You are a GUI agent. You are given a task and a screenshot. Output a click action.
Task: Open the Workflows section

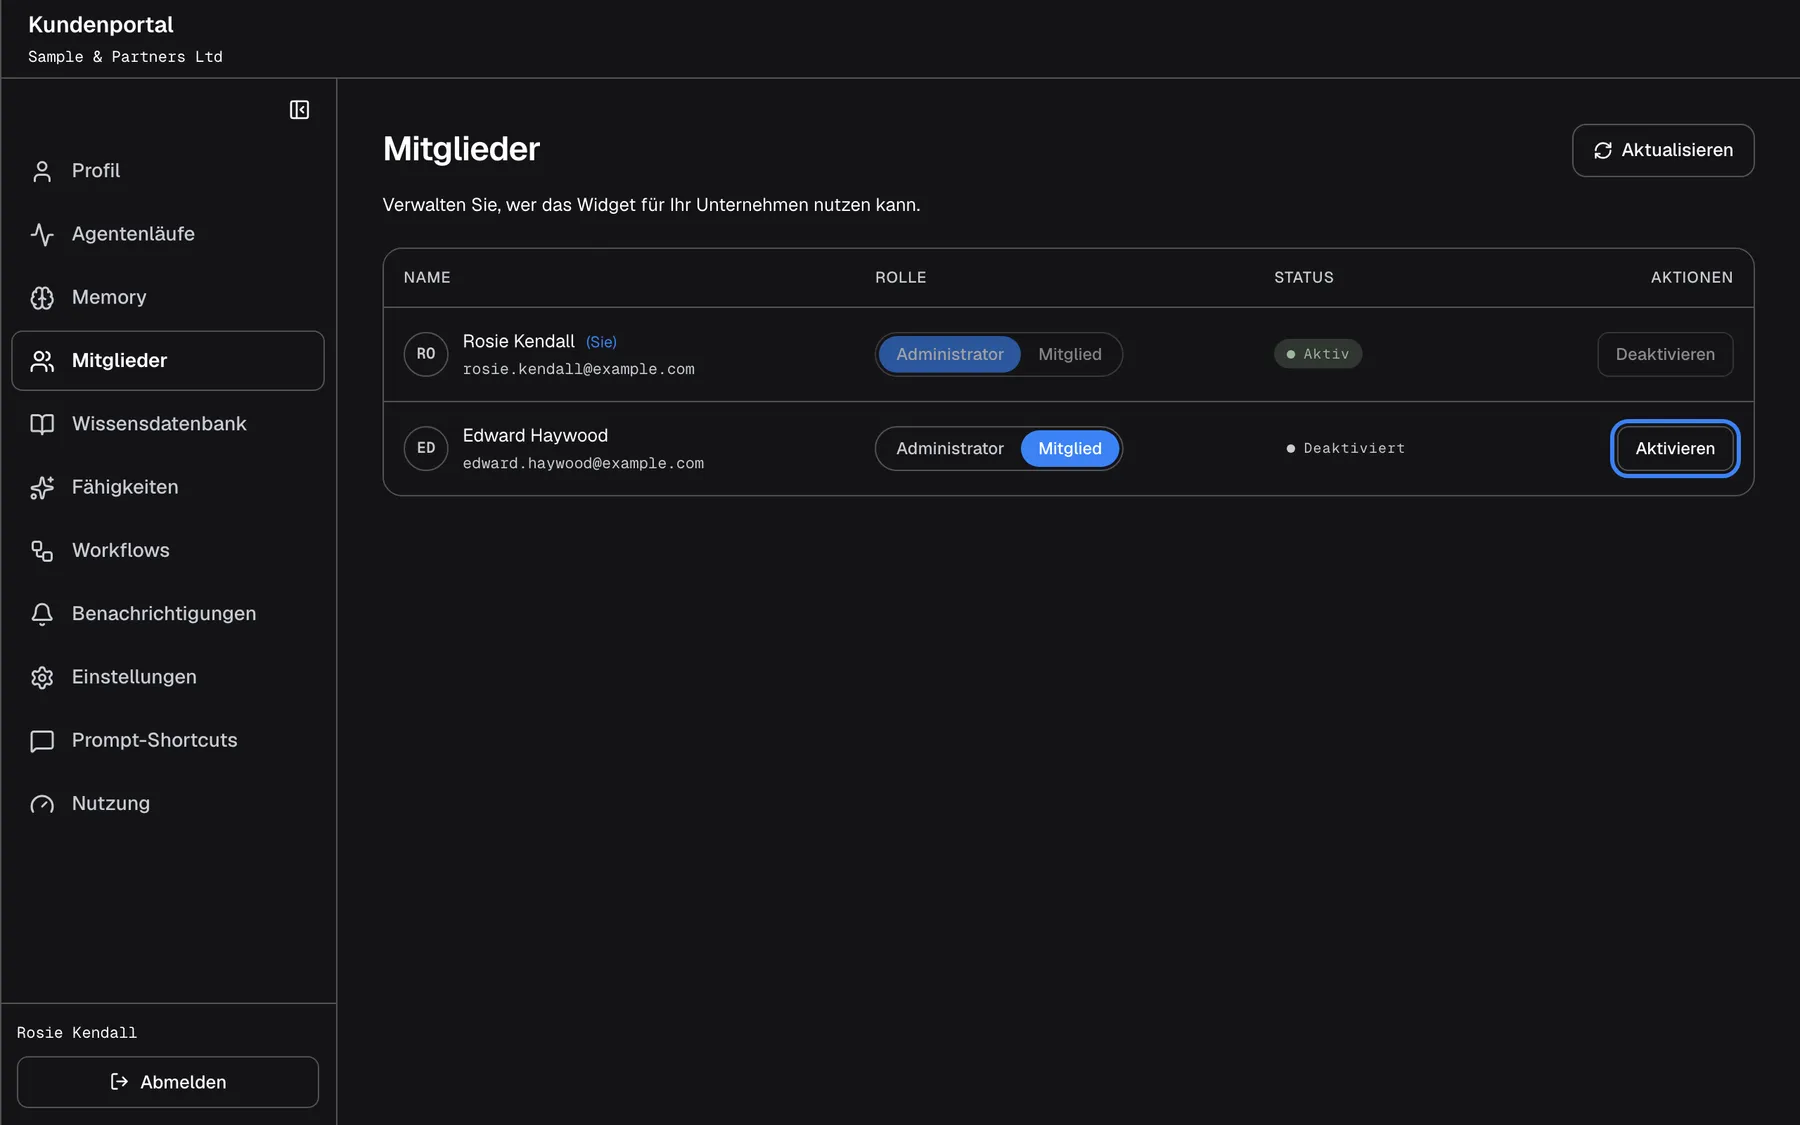point(168,551)
